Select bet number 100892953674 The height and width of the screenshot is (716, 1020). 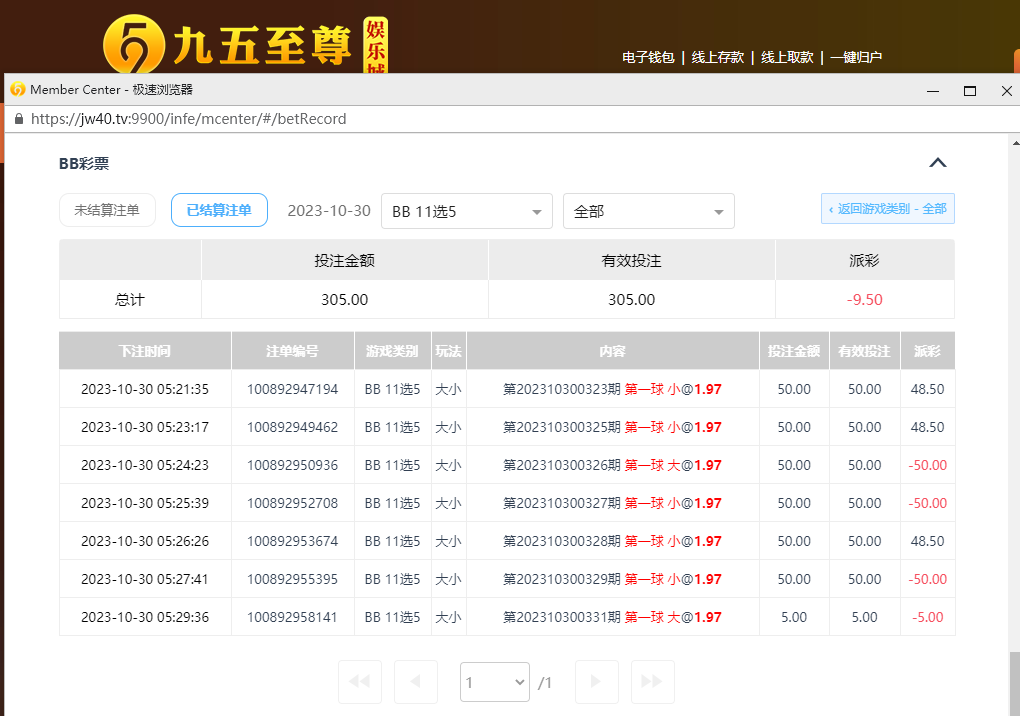click(293, 541)
